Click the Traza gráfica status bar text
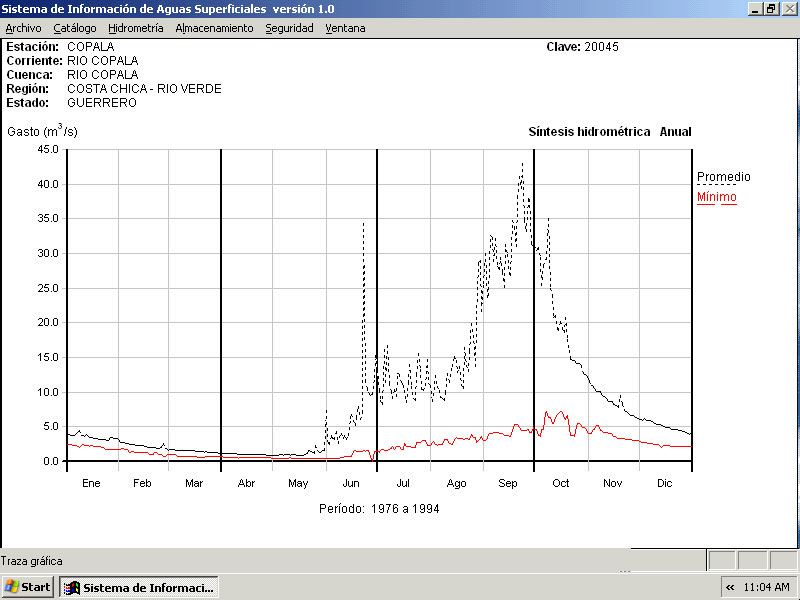 (32, 561)
